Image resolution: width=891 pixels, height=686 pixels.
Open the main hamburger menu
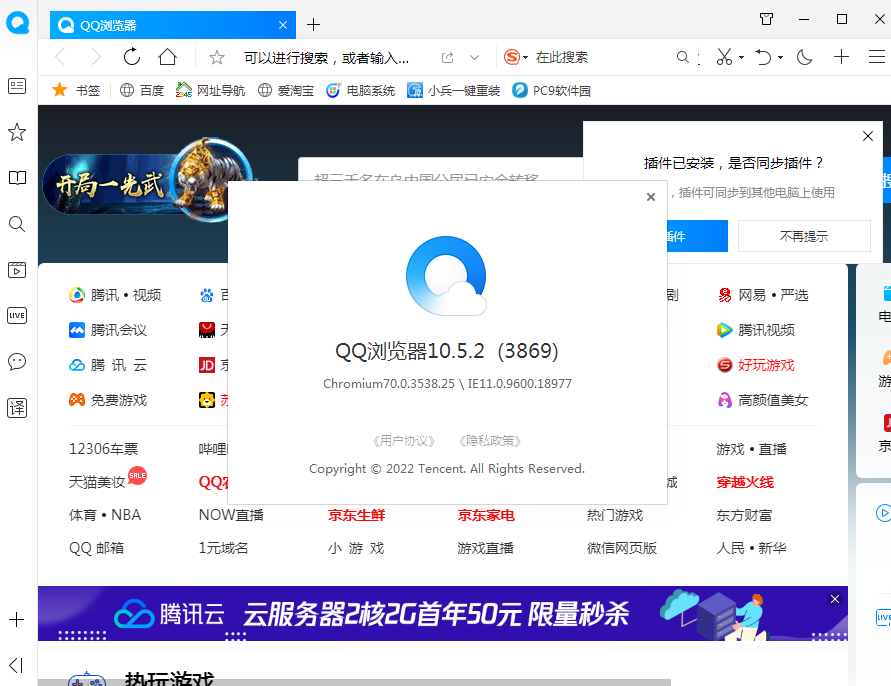pos(877,57)
